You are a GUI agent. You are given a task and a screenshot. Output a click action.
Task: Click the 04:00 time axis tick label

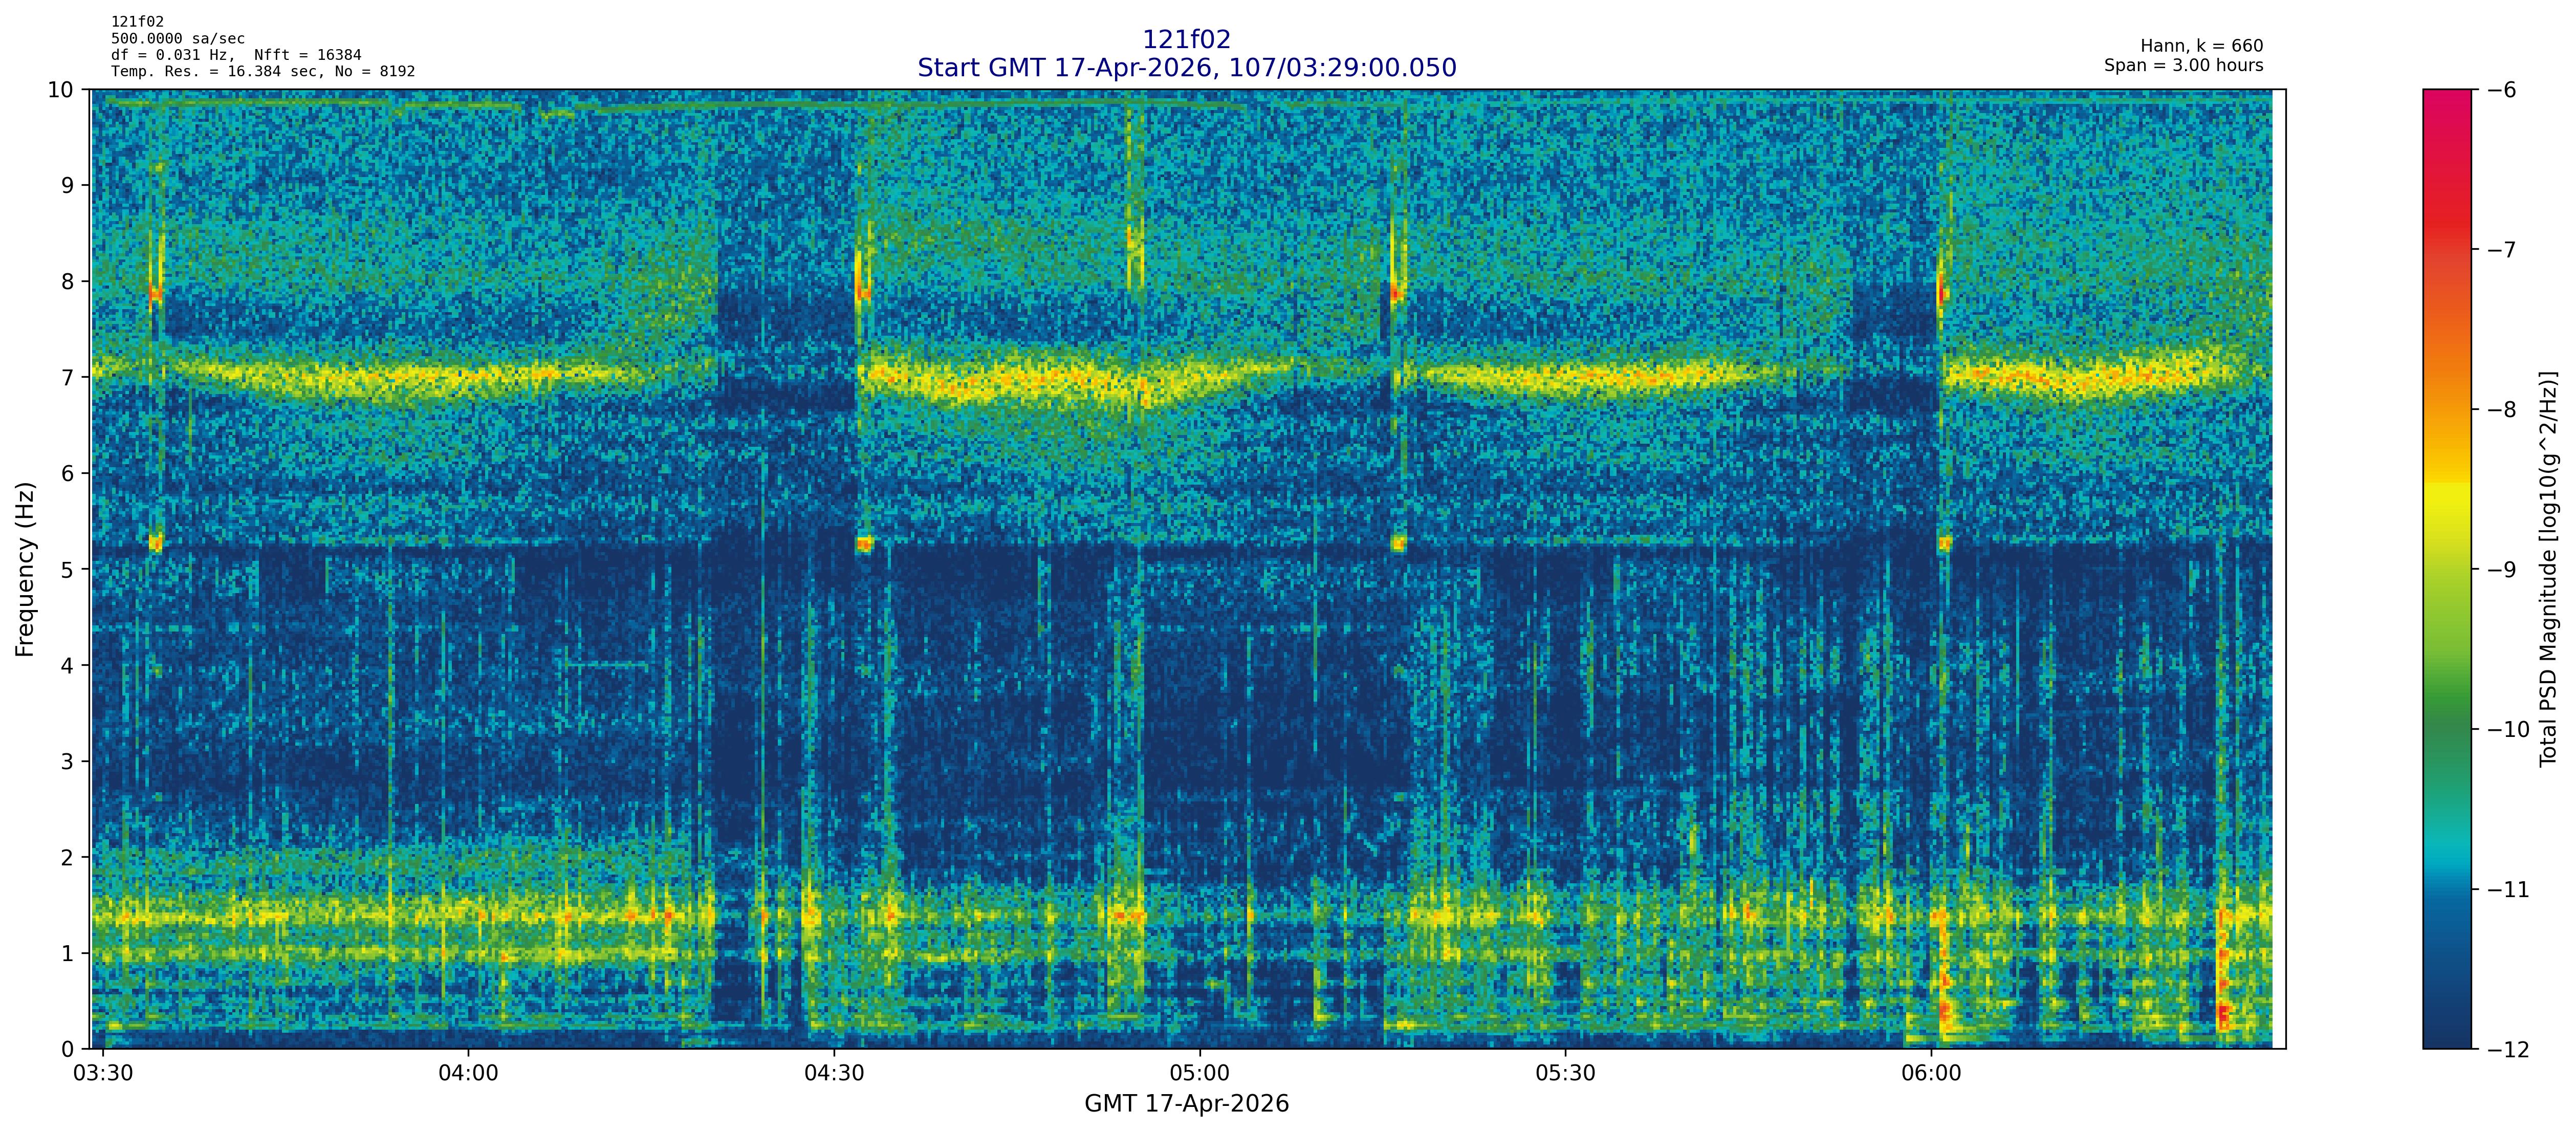point(468,1074)
